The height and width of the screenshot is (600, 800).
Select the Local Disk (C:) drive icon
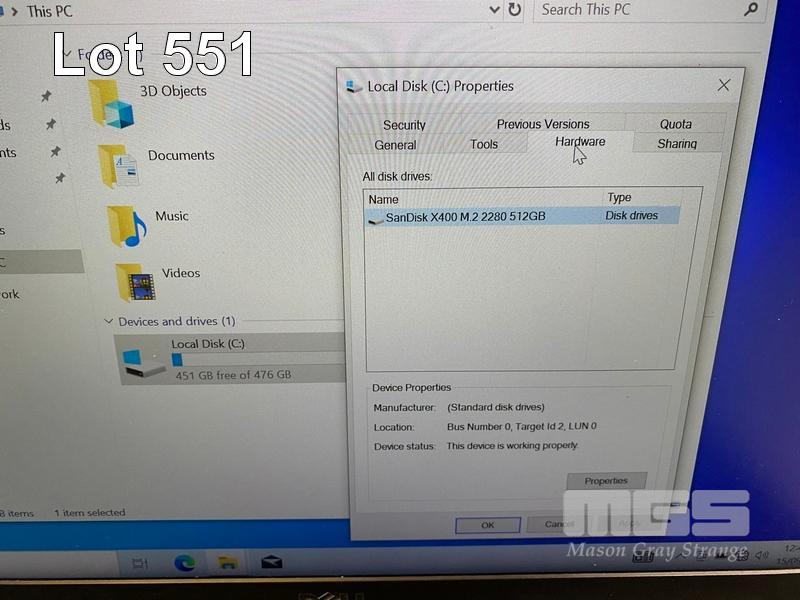(143, 361)
